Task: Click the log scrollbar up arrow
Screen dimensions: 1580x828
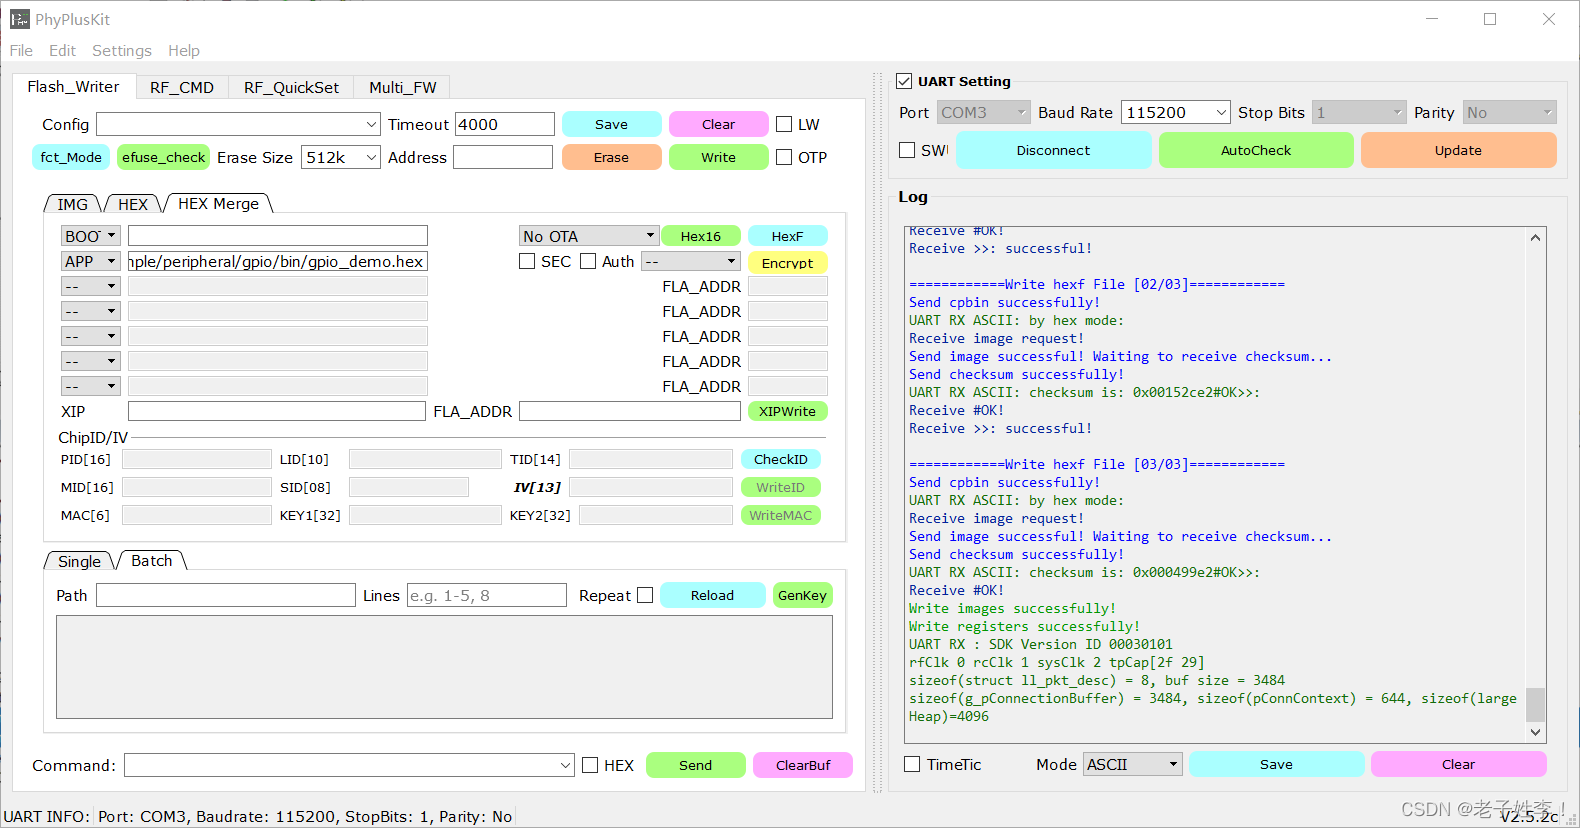Action: click(x=1536, y=237)
